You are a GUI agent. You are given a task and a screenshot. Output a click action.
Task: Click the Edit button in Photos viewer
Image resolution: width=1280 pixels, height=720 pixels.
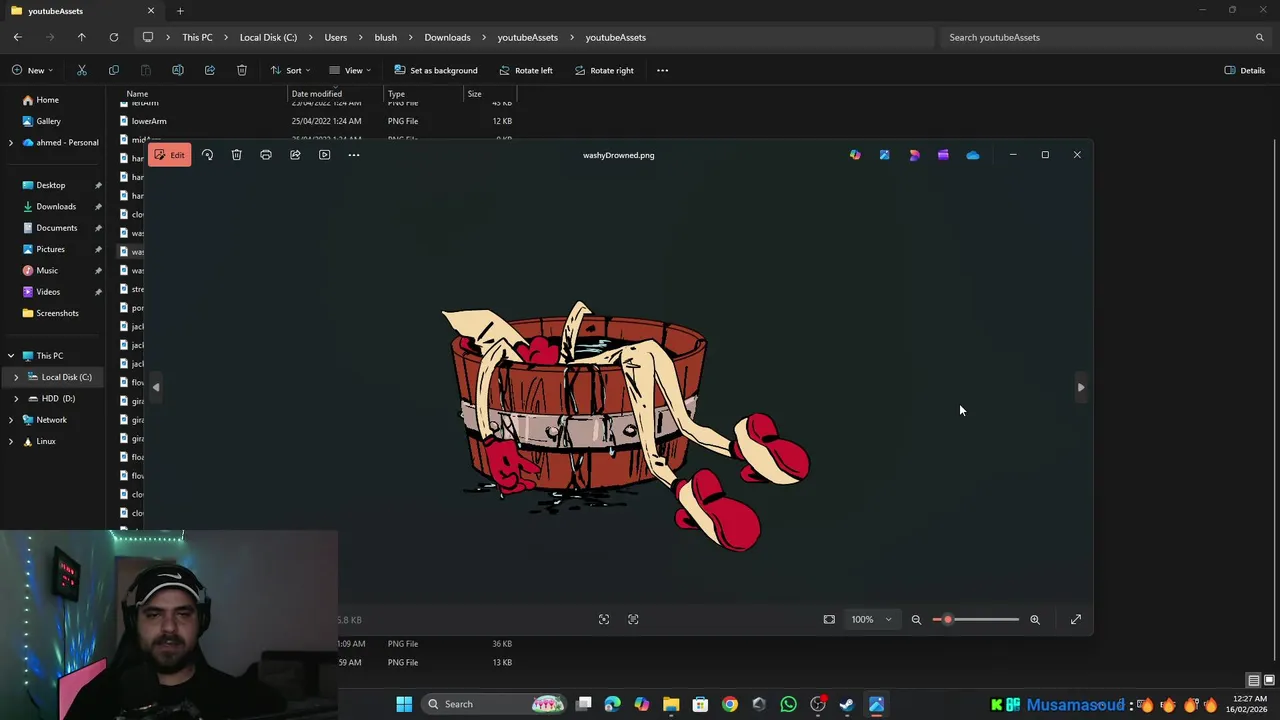tap(169, 155)
